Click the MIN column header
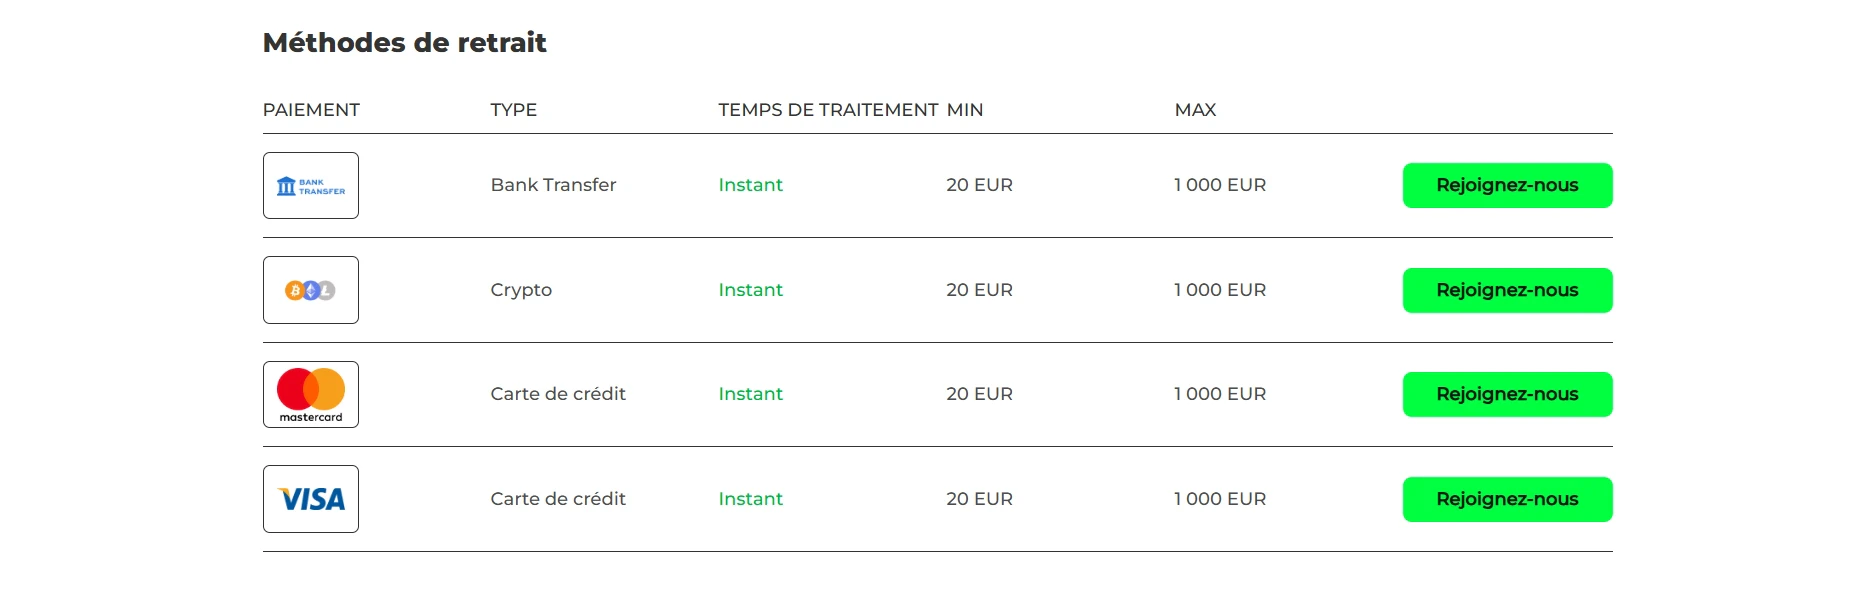The height and width of the screenshot is (600, 1868). tap(965, 110)
